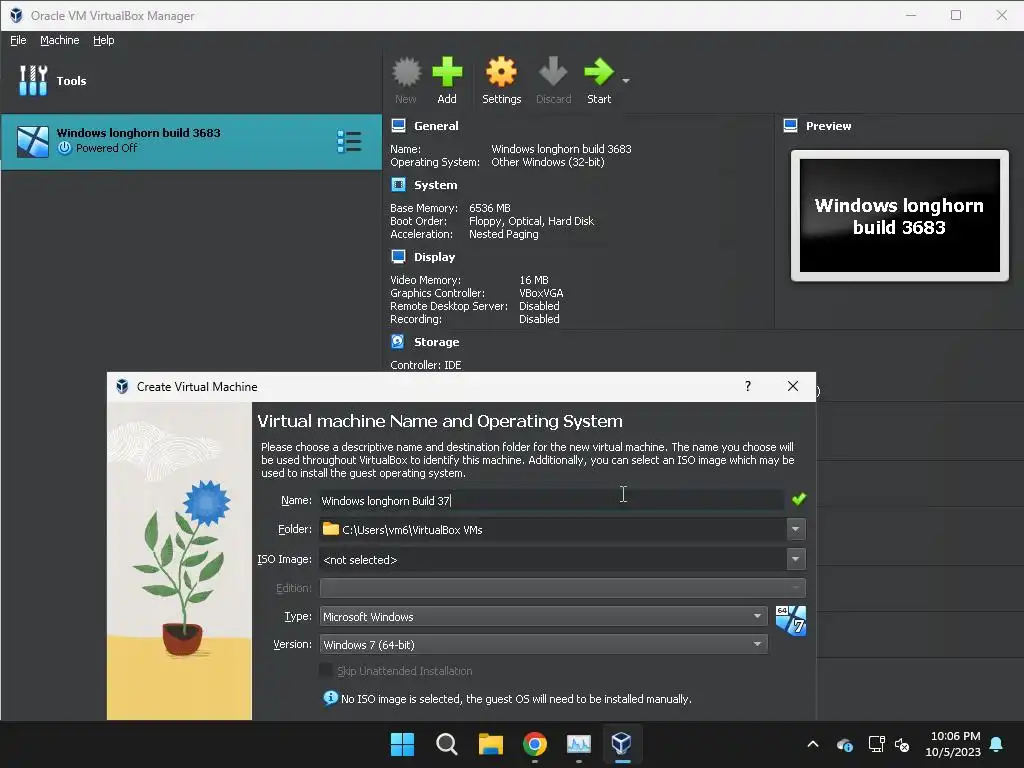Select Windows longhorn build 3683 VM entry

[x=191, y=142]
